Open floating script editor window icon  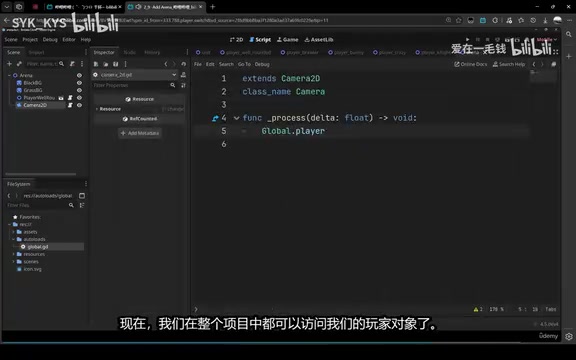[x=554, y=64]
